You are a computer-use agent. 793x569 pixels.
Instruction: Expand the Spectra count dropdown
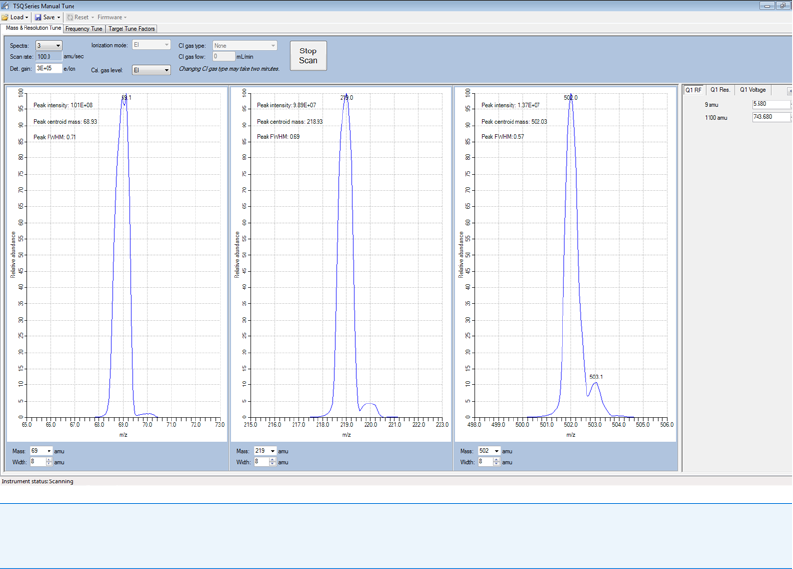58,46
